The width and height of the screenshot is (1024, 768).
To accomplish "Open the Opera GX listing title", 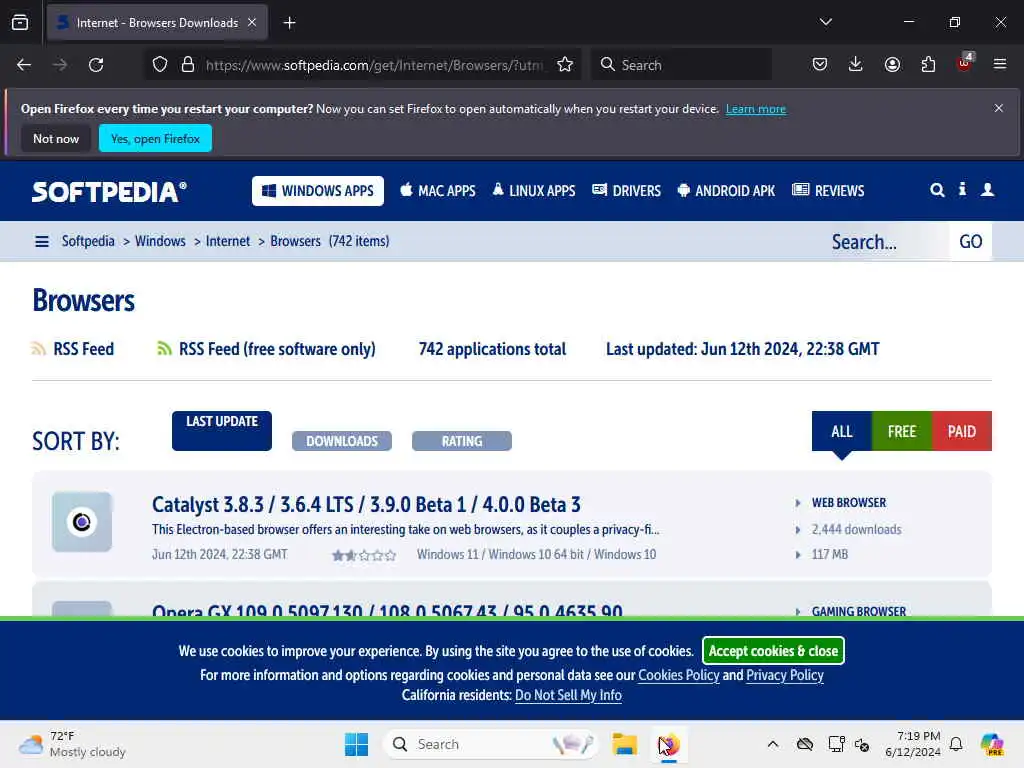I will (387, 610).
